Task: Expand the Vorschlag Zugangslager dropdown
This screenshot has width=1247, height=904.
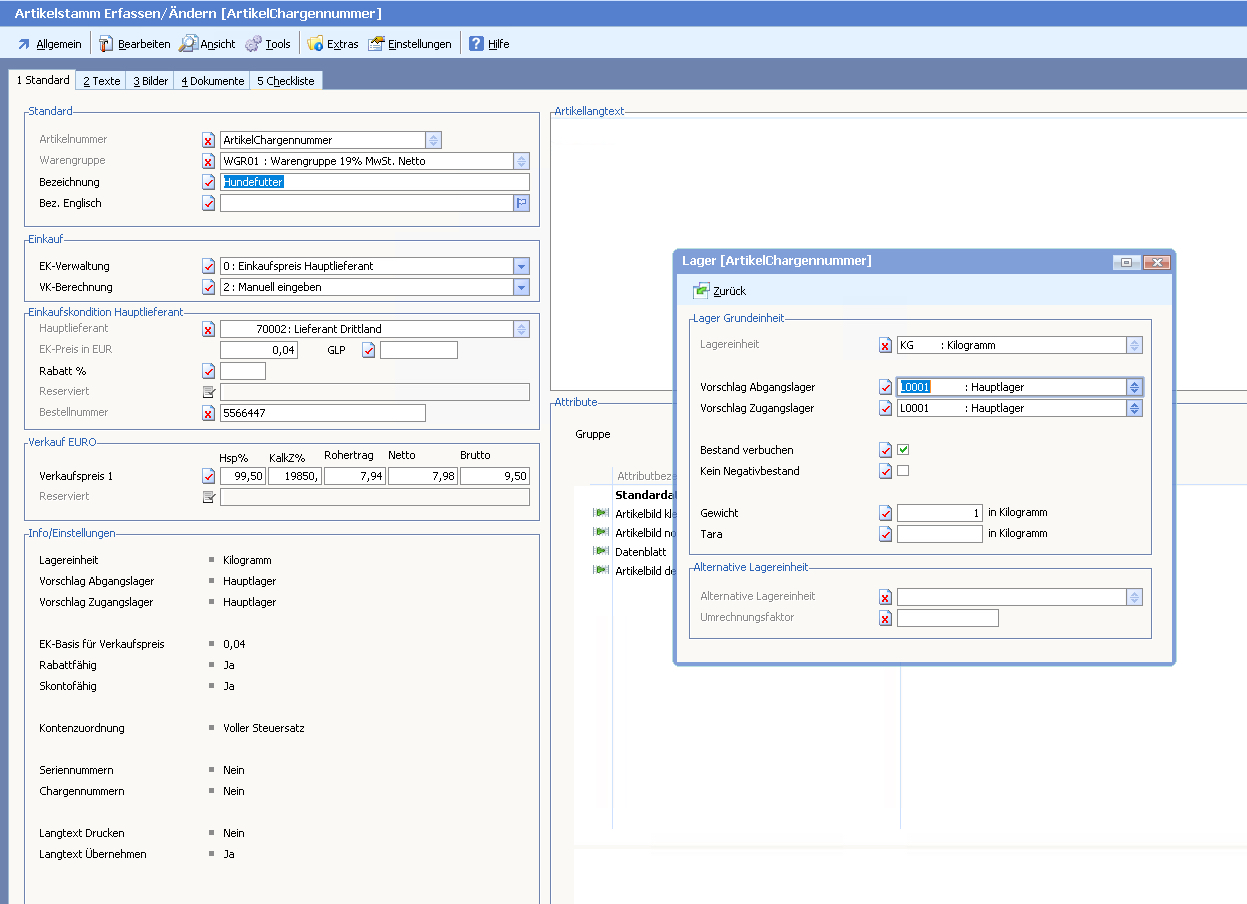Action: tap(1134, 408)
